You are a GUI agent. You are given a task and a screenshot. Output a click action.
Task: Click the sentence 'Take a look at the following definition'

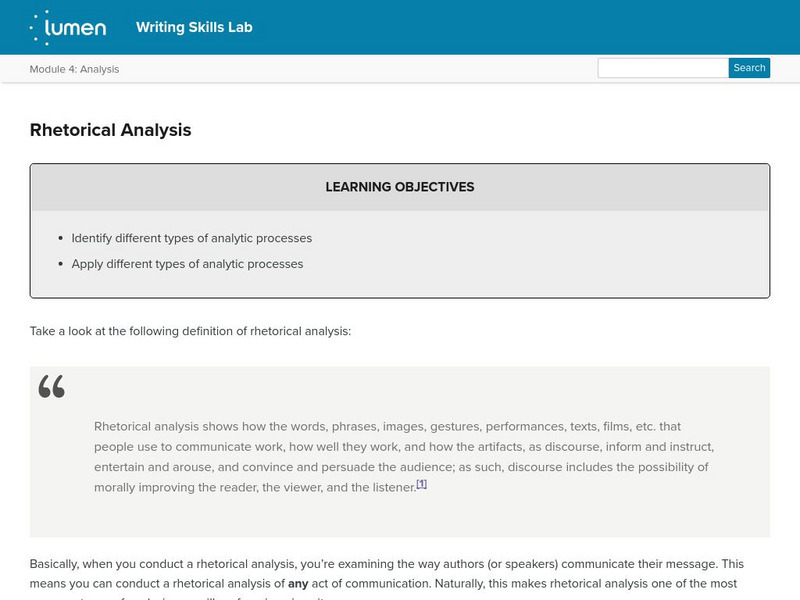pyautogui.click(x=190, y=330)
